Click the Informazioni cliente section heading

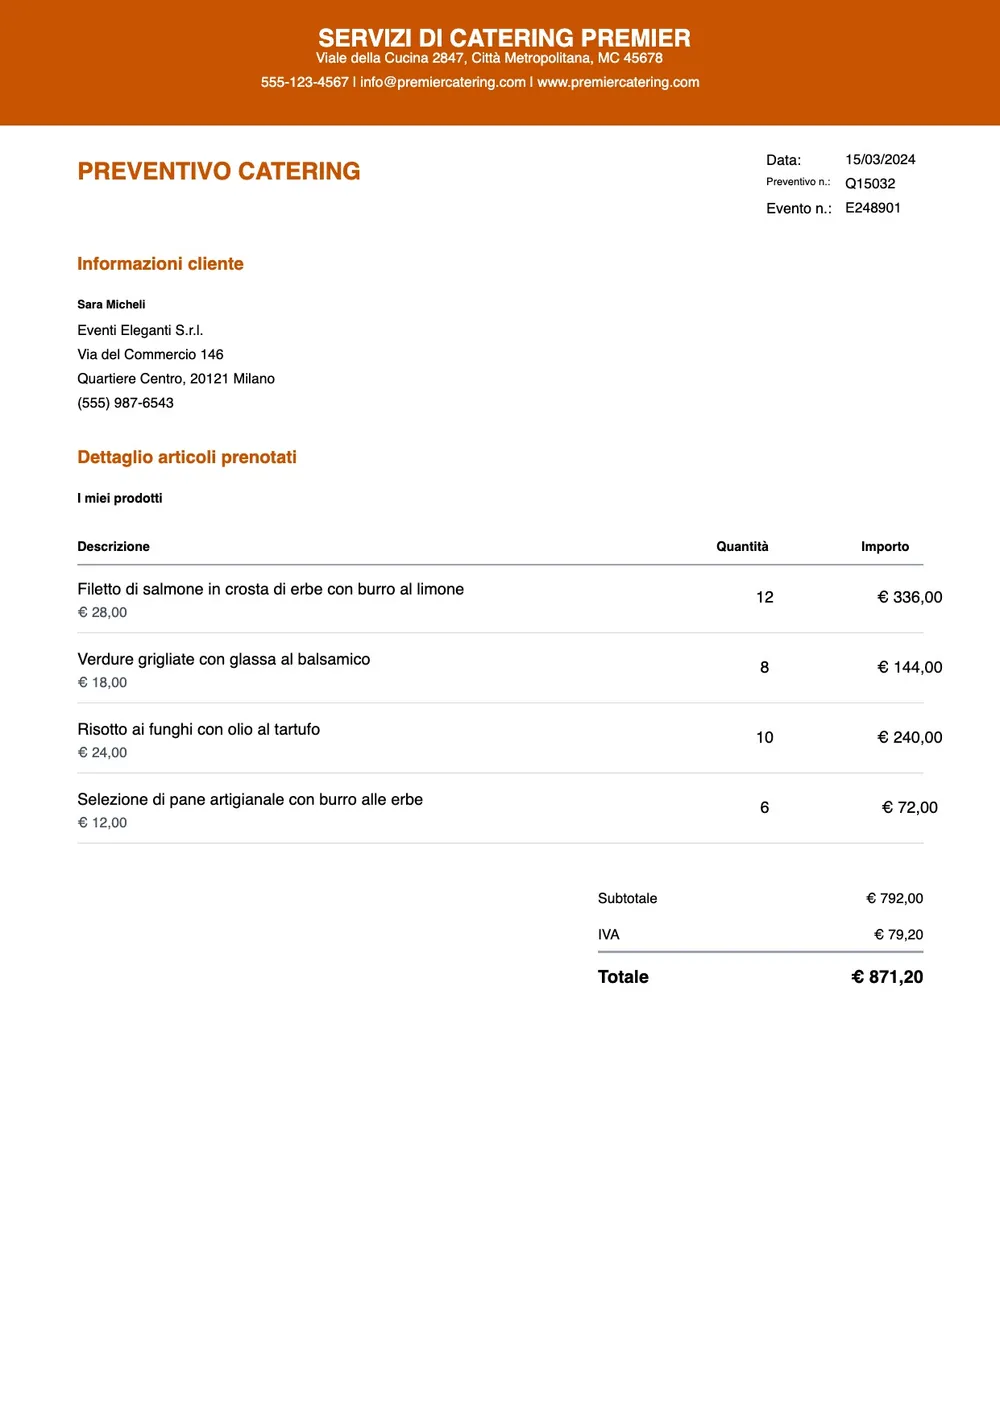click(160, 264)
